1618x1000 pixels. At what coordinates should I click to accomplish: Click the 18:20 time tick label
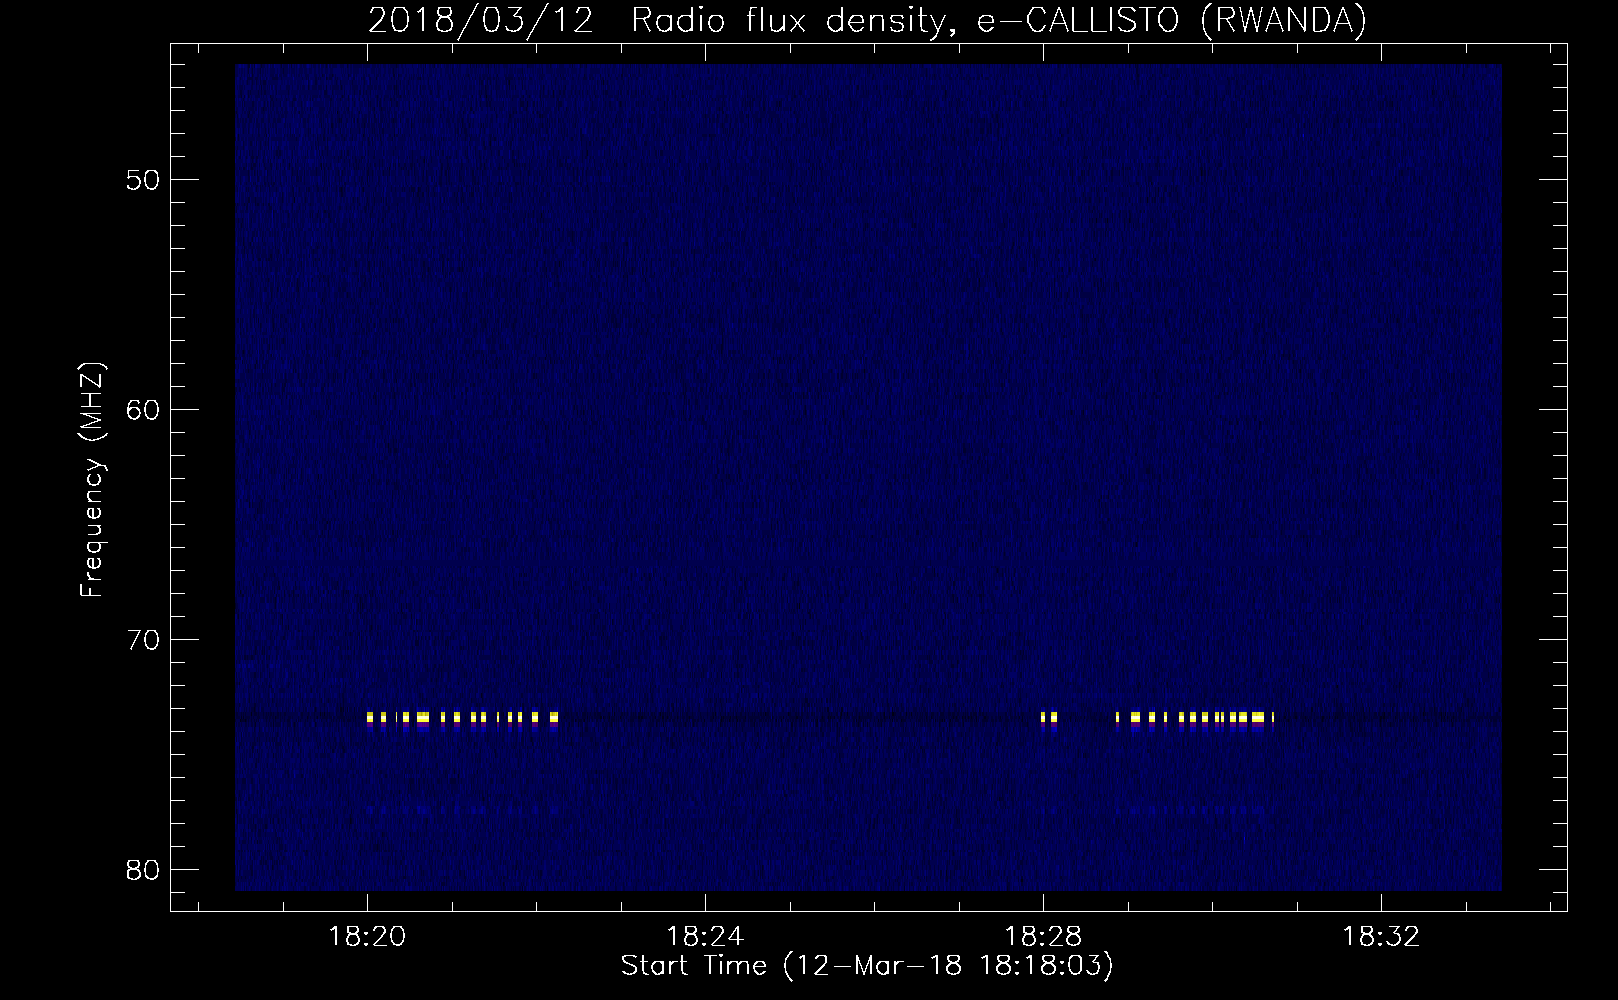tap(367, 937)
